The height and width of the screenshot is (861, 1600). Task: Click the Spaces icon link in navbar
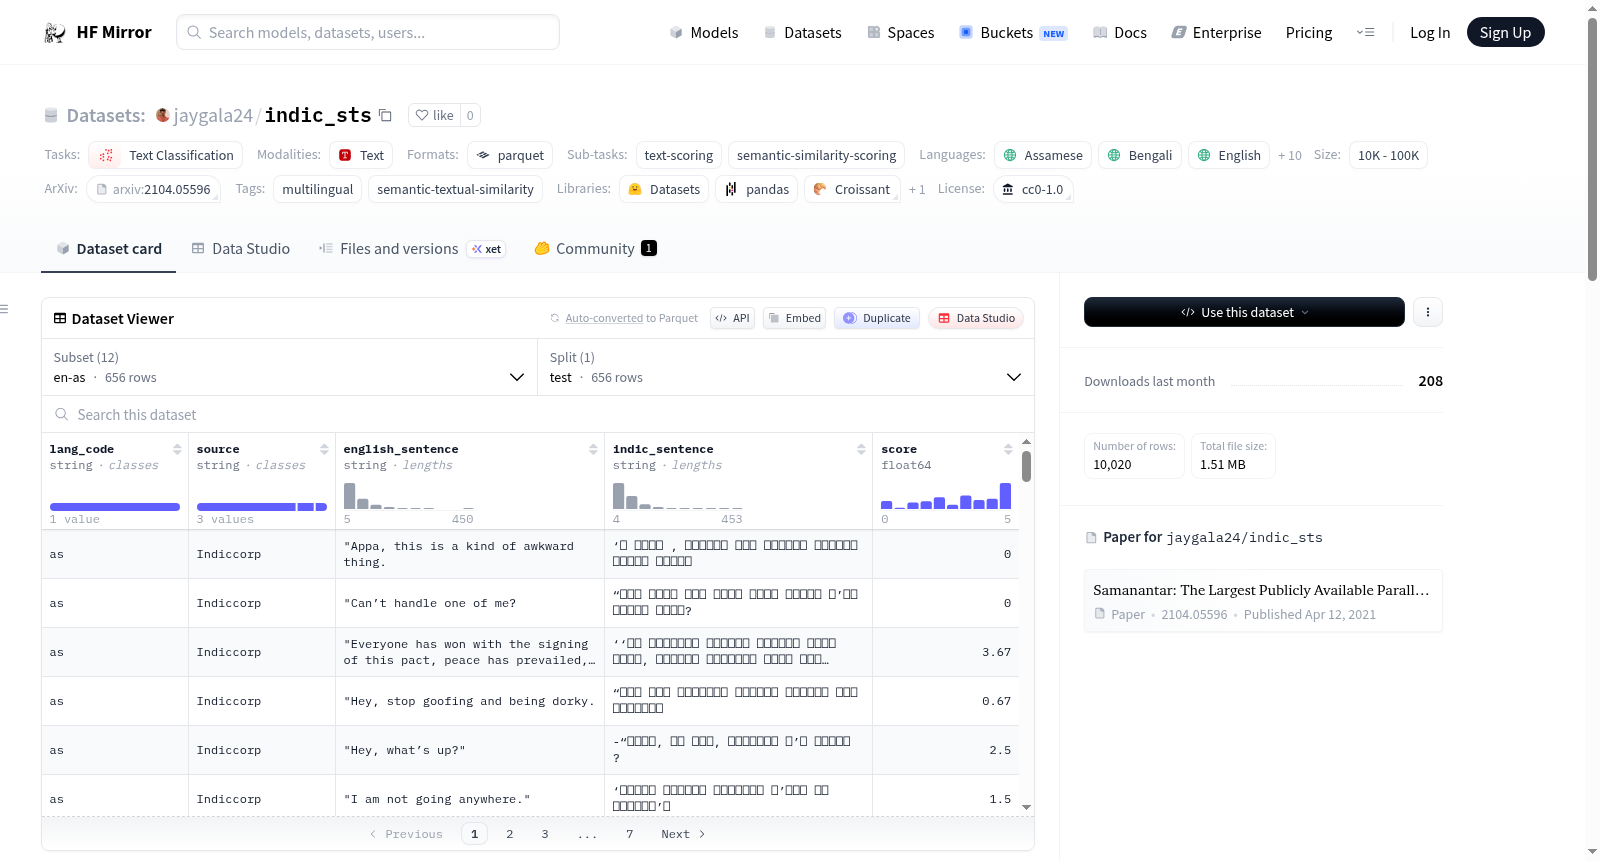click(x=901, y=32)
